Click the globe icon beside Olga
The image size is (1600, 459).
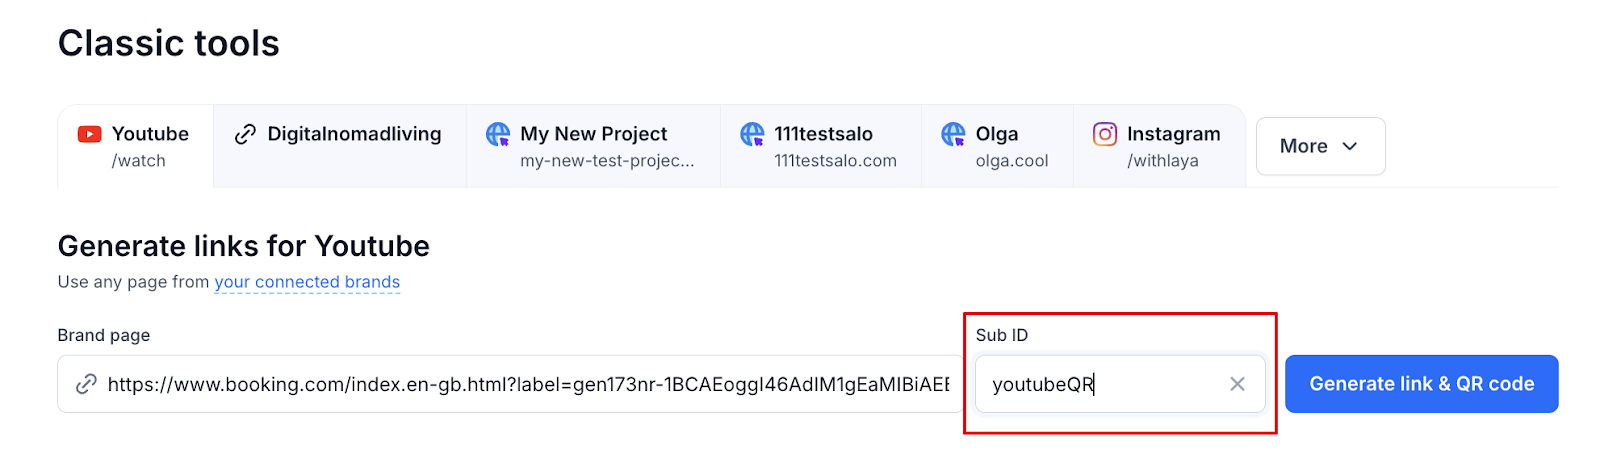pyautogui.click(x=954, y=134)
